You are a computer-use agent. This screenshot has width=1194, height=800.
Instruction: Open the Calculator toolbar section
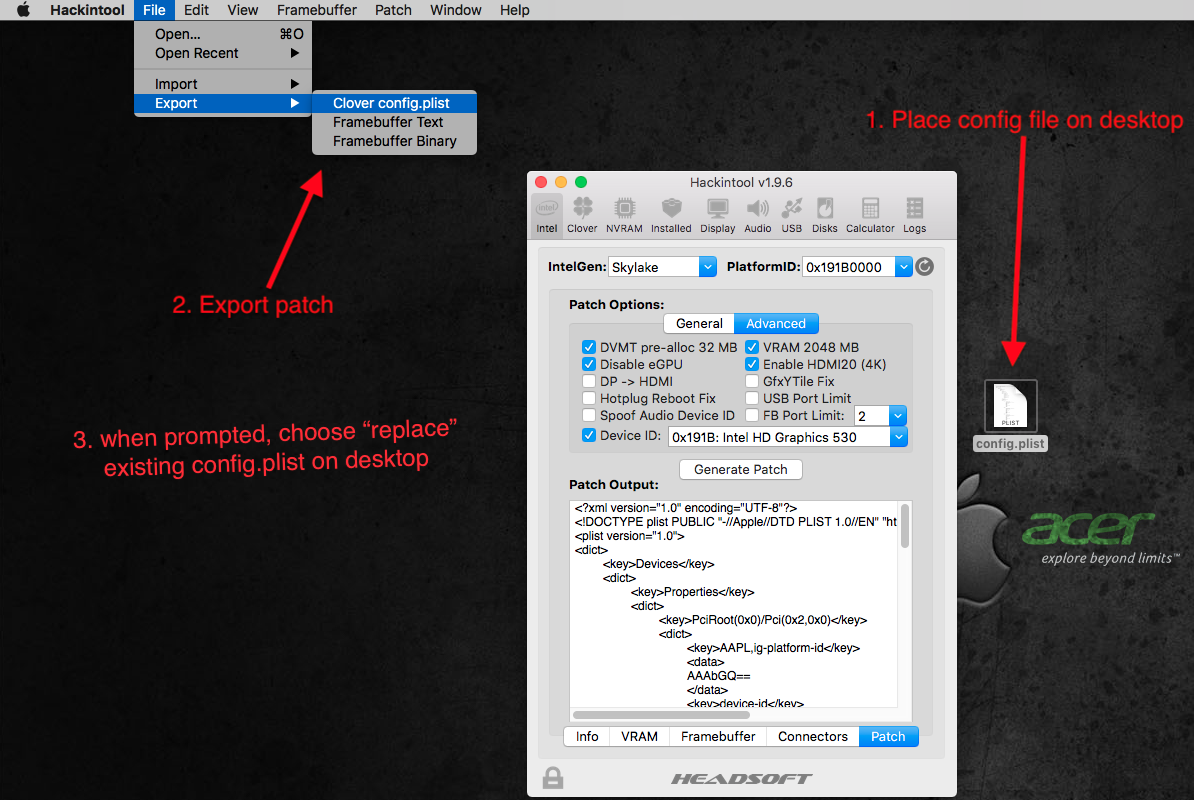(x=870, y=215)
